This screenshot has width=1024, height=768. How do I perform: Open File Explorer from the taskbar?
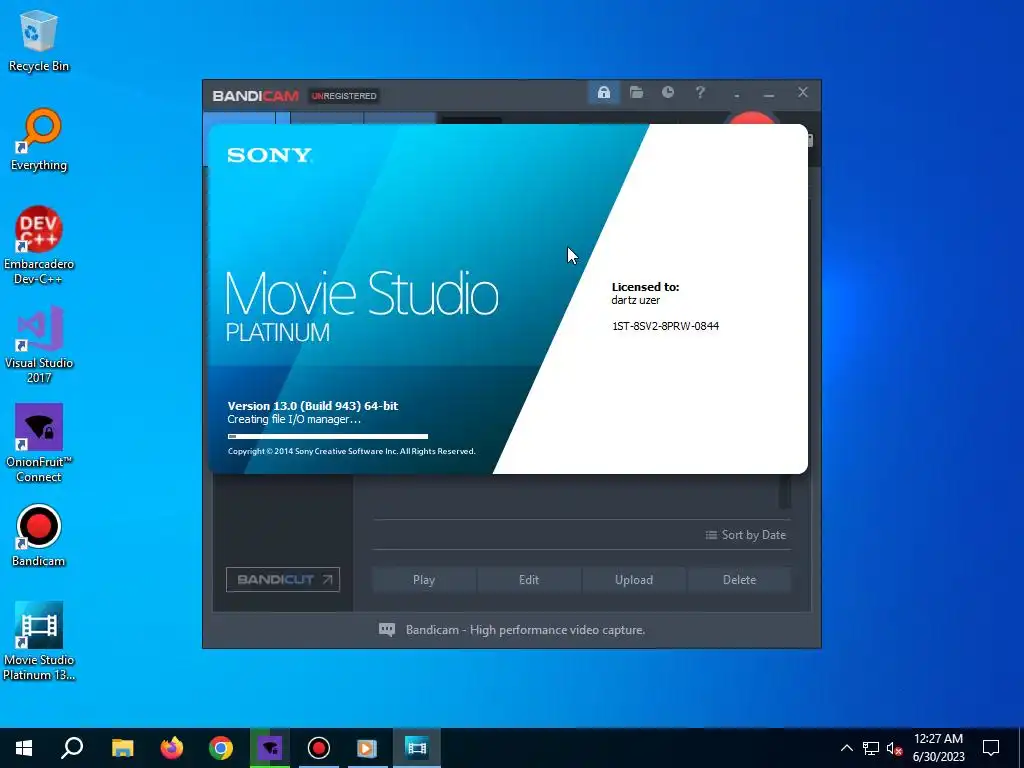(x=122, y=748)
